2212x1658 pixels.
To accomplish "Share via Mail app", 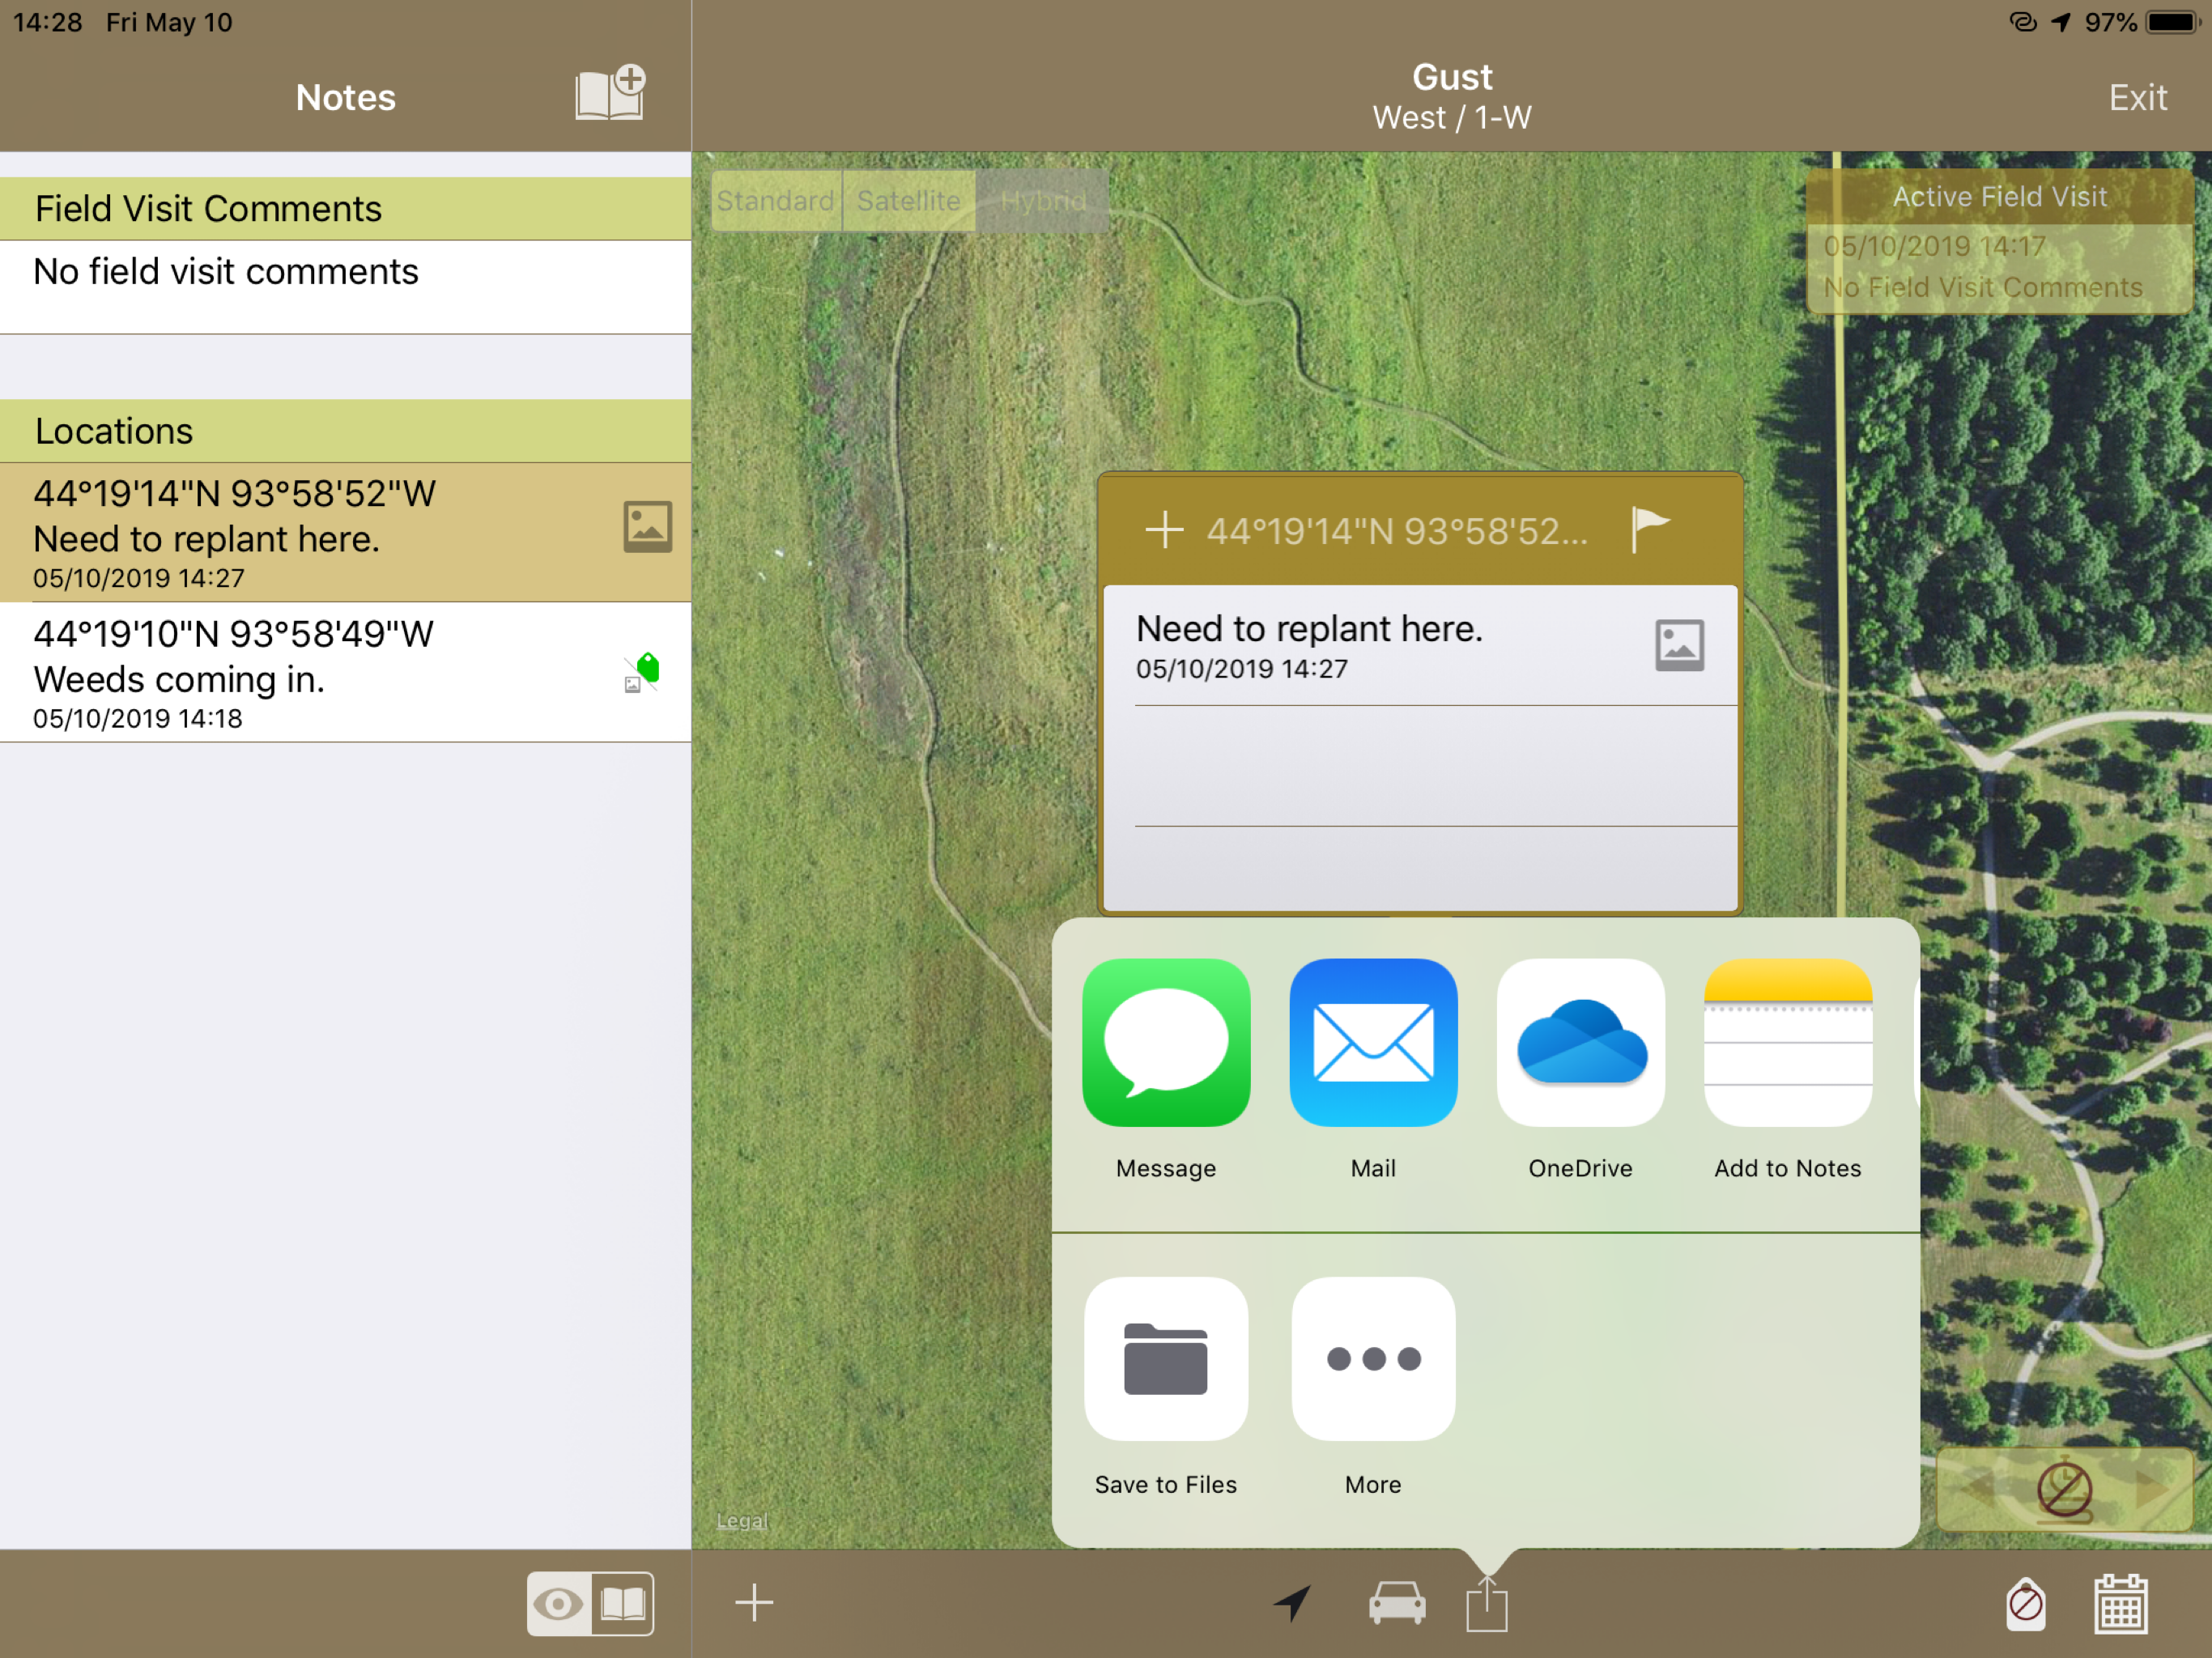I will click(1373, 1043).
